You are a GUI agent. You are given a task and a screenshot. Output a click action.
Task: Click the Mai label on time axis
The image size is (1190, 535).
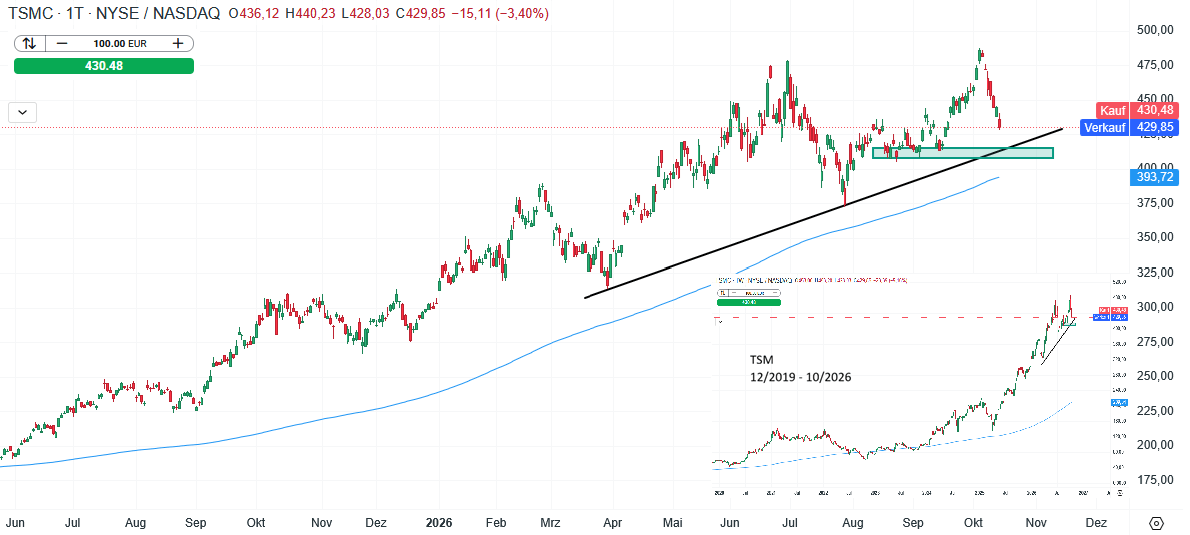(x=674, y=523)
